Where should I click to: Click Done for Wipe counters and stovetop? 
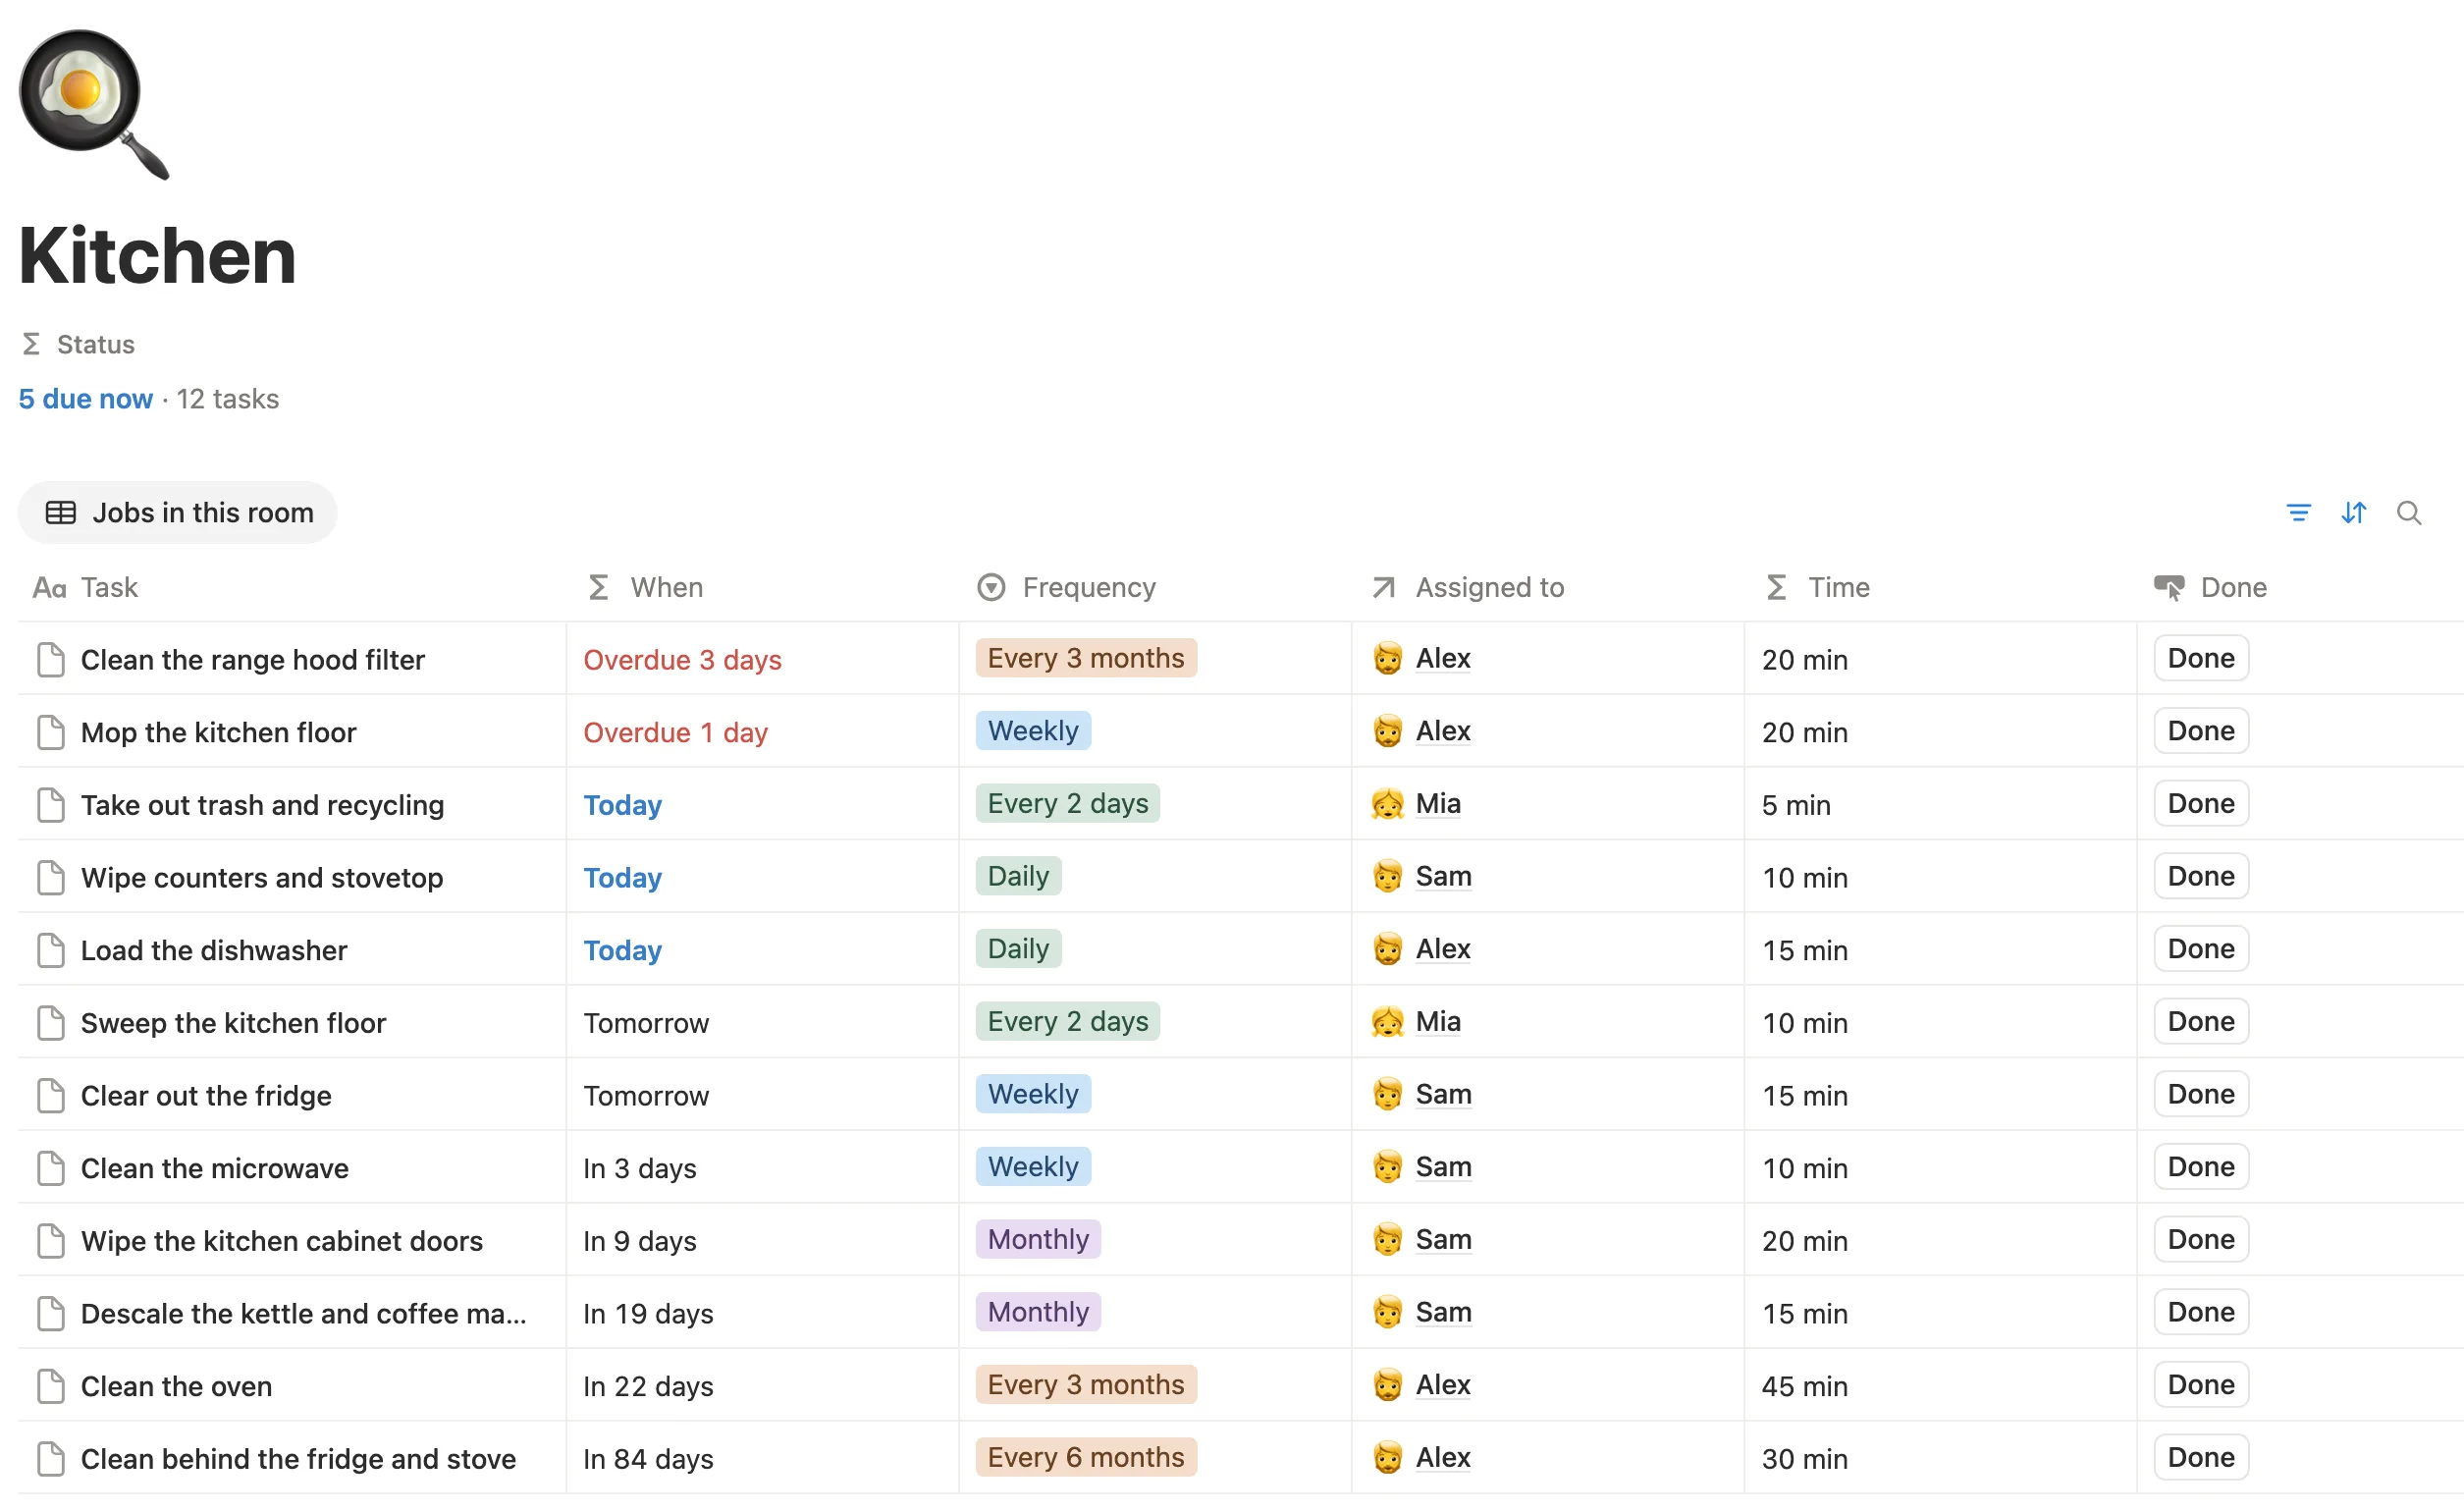pos(2201,876)
